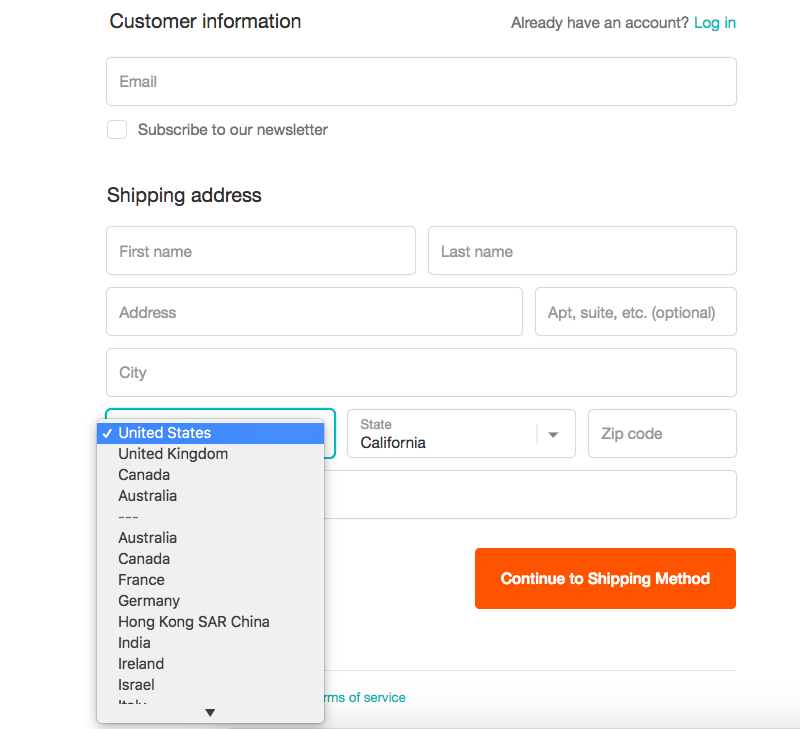Select the checked United States option

(165, 433)
